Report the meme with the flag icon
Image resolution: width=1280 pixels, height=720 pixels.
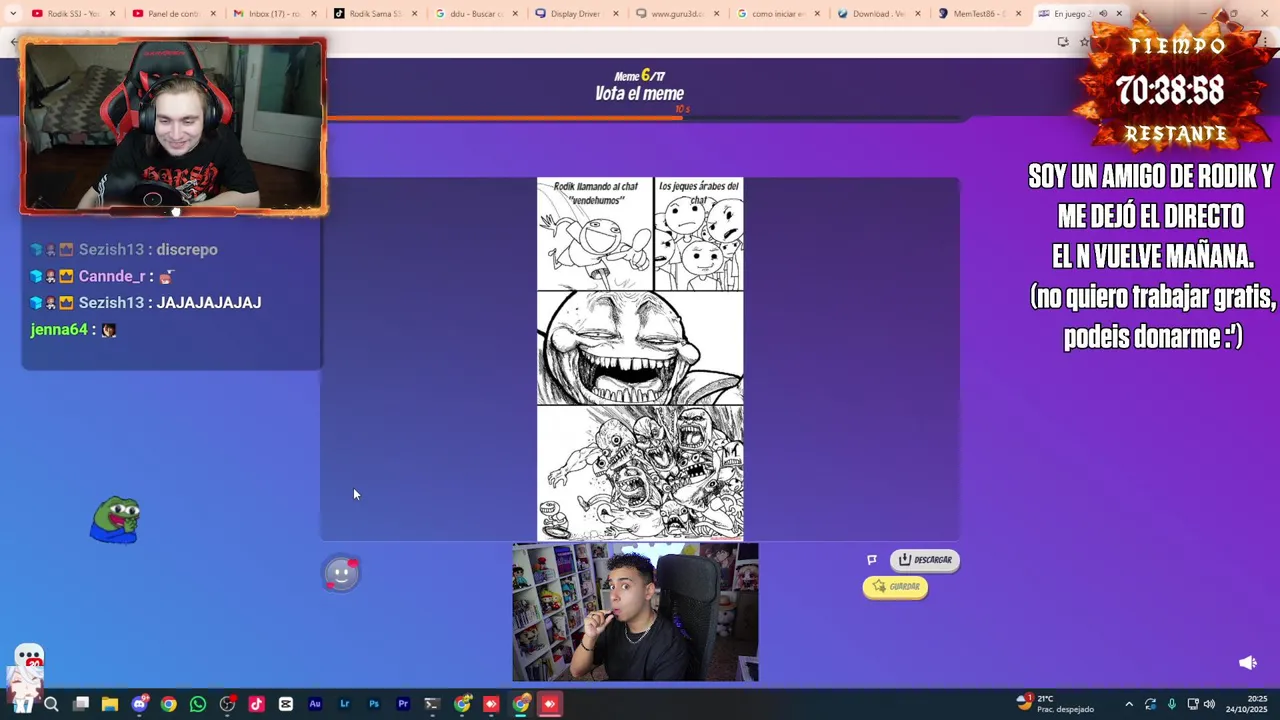click(872, 560)
